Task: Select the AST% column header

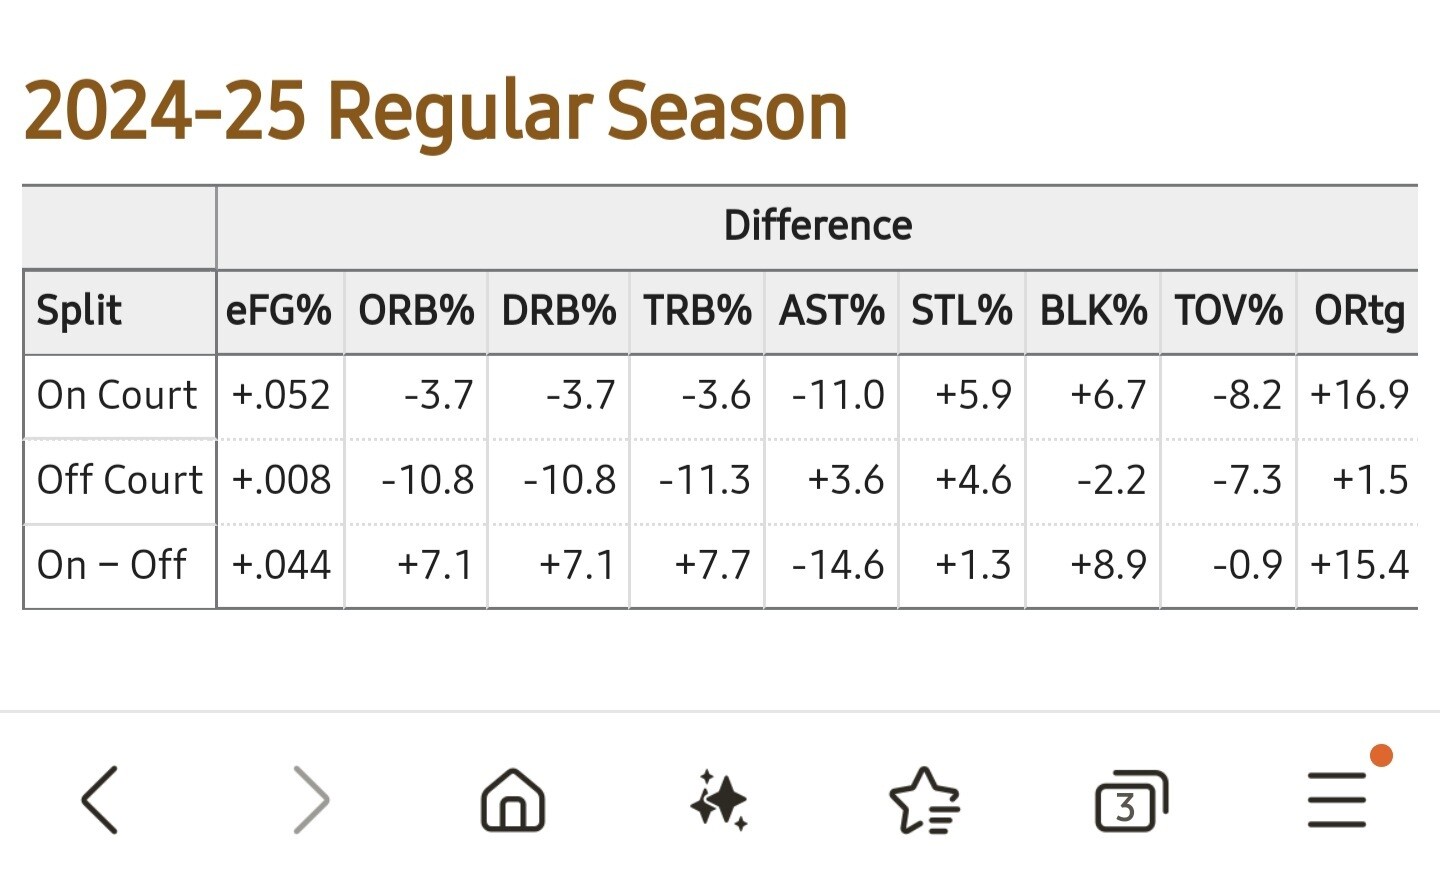Action: [x=831, y=311]
